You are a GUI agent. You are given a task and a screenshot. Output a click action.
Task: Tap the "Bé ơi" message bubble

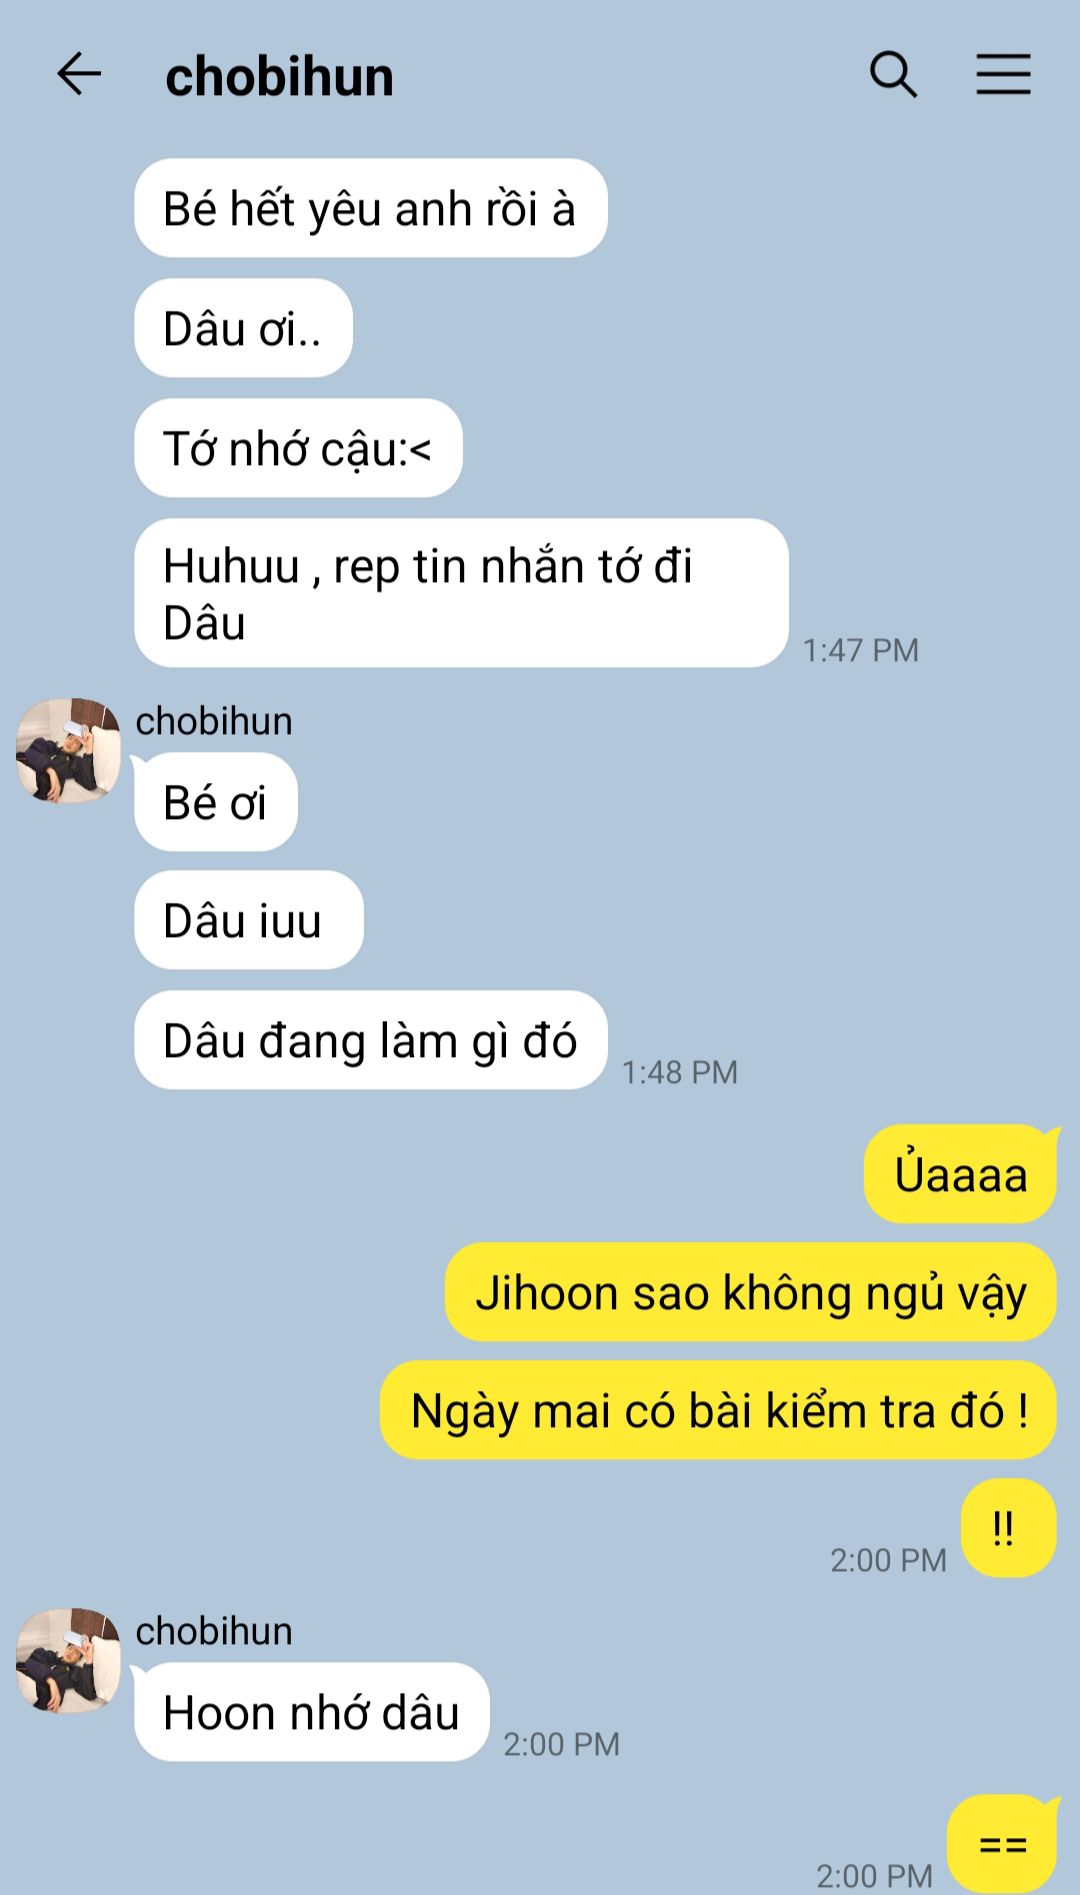tap(216, 802)
